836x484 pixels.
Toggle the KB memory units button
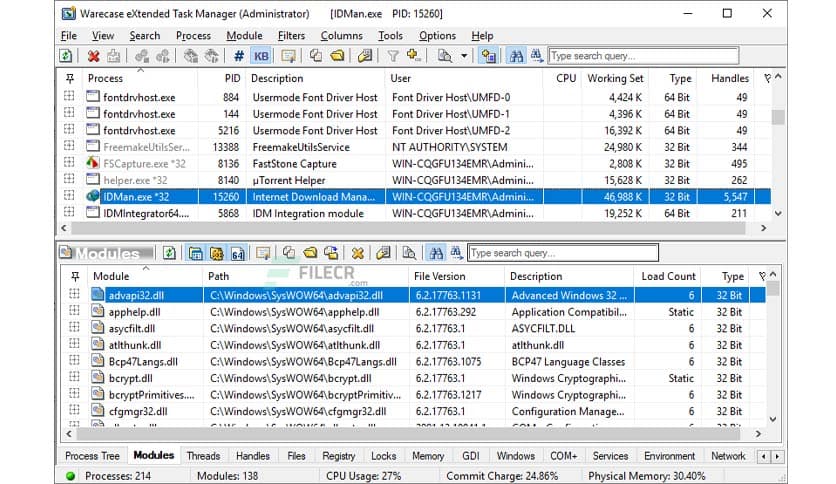(x=261, y=56)
